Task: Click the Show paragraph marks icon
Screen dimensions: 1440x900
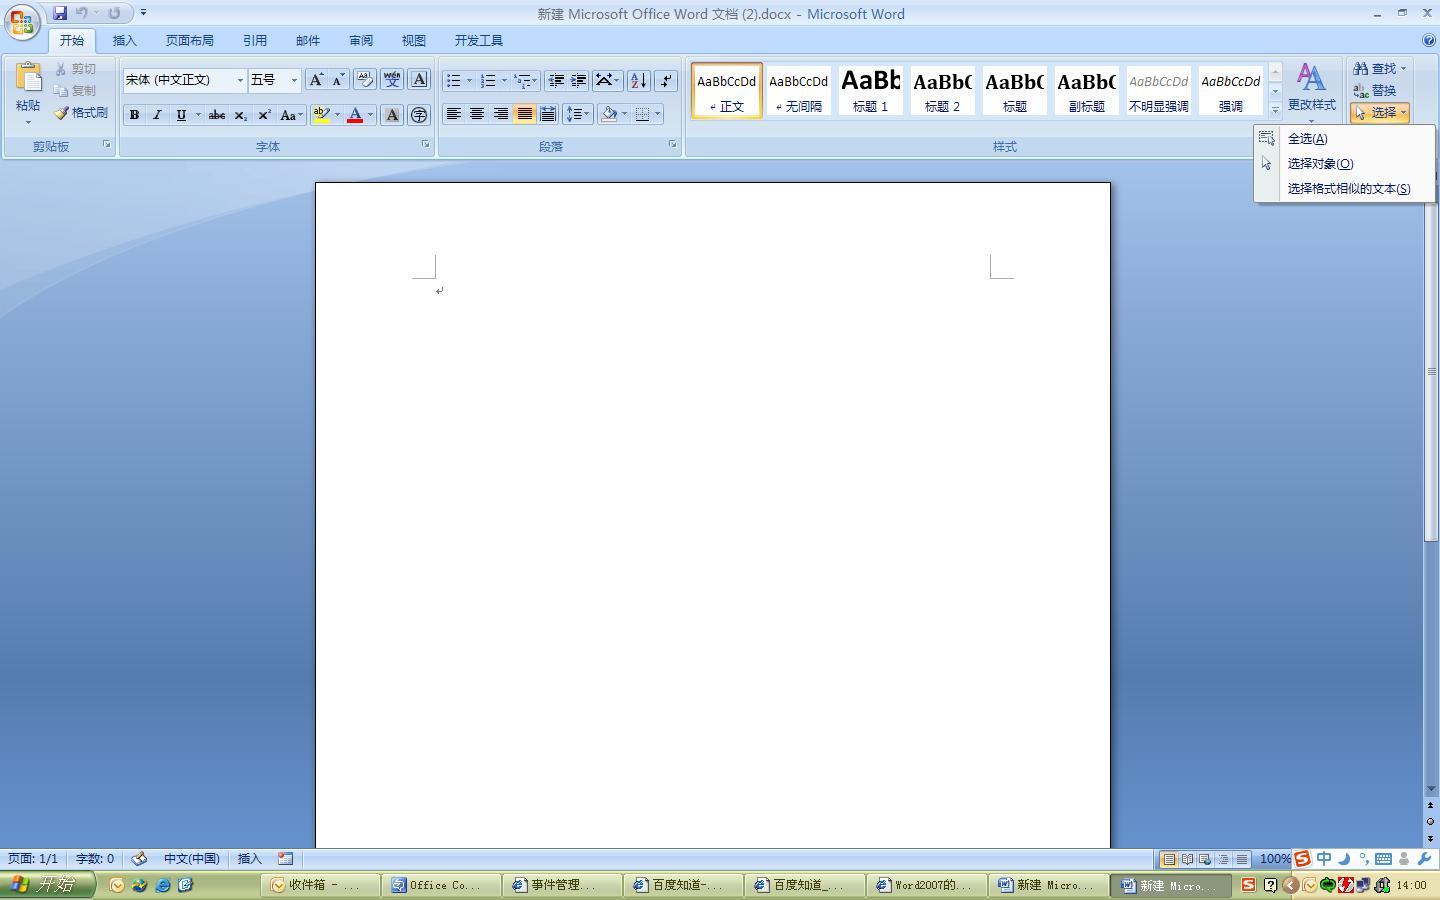Action: pos(666,81)
